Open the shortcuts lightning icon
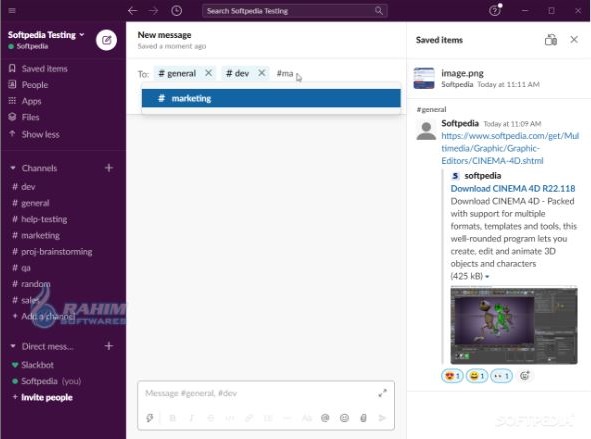Image resolution: width=591 pixels, height=439 pixels. tap(150, 418)
